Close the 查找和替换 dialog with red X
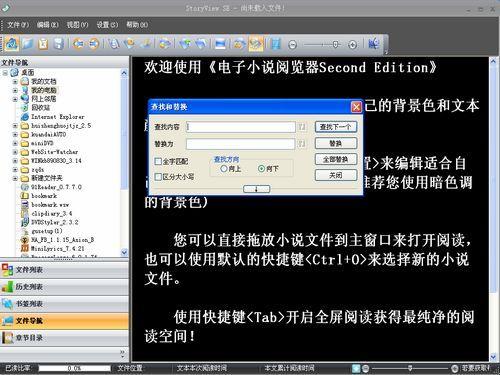The height and width of the screenshot is (375, 500). pyautogui.click(x=356, y=107)
